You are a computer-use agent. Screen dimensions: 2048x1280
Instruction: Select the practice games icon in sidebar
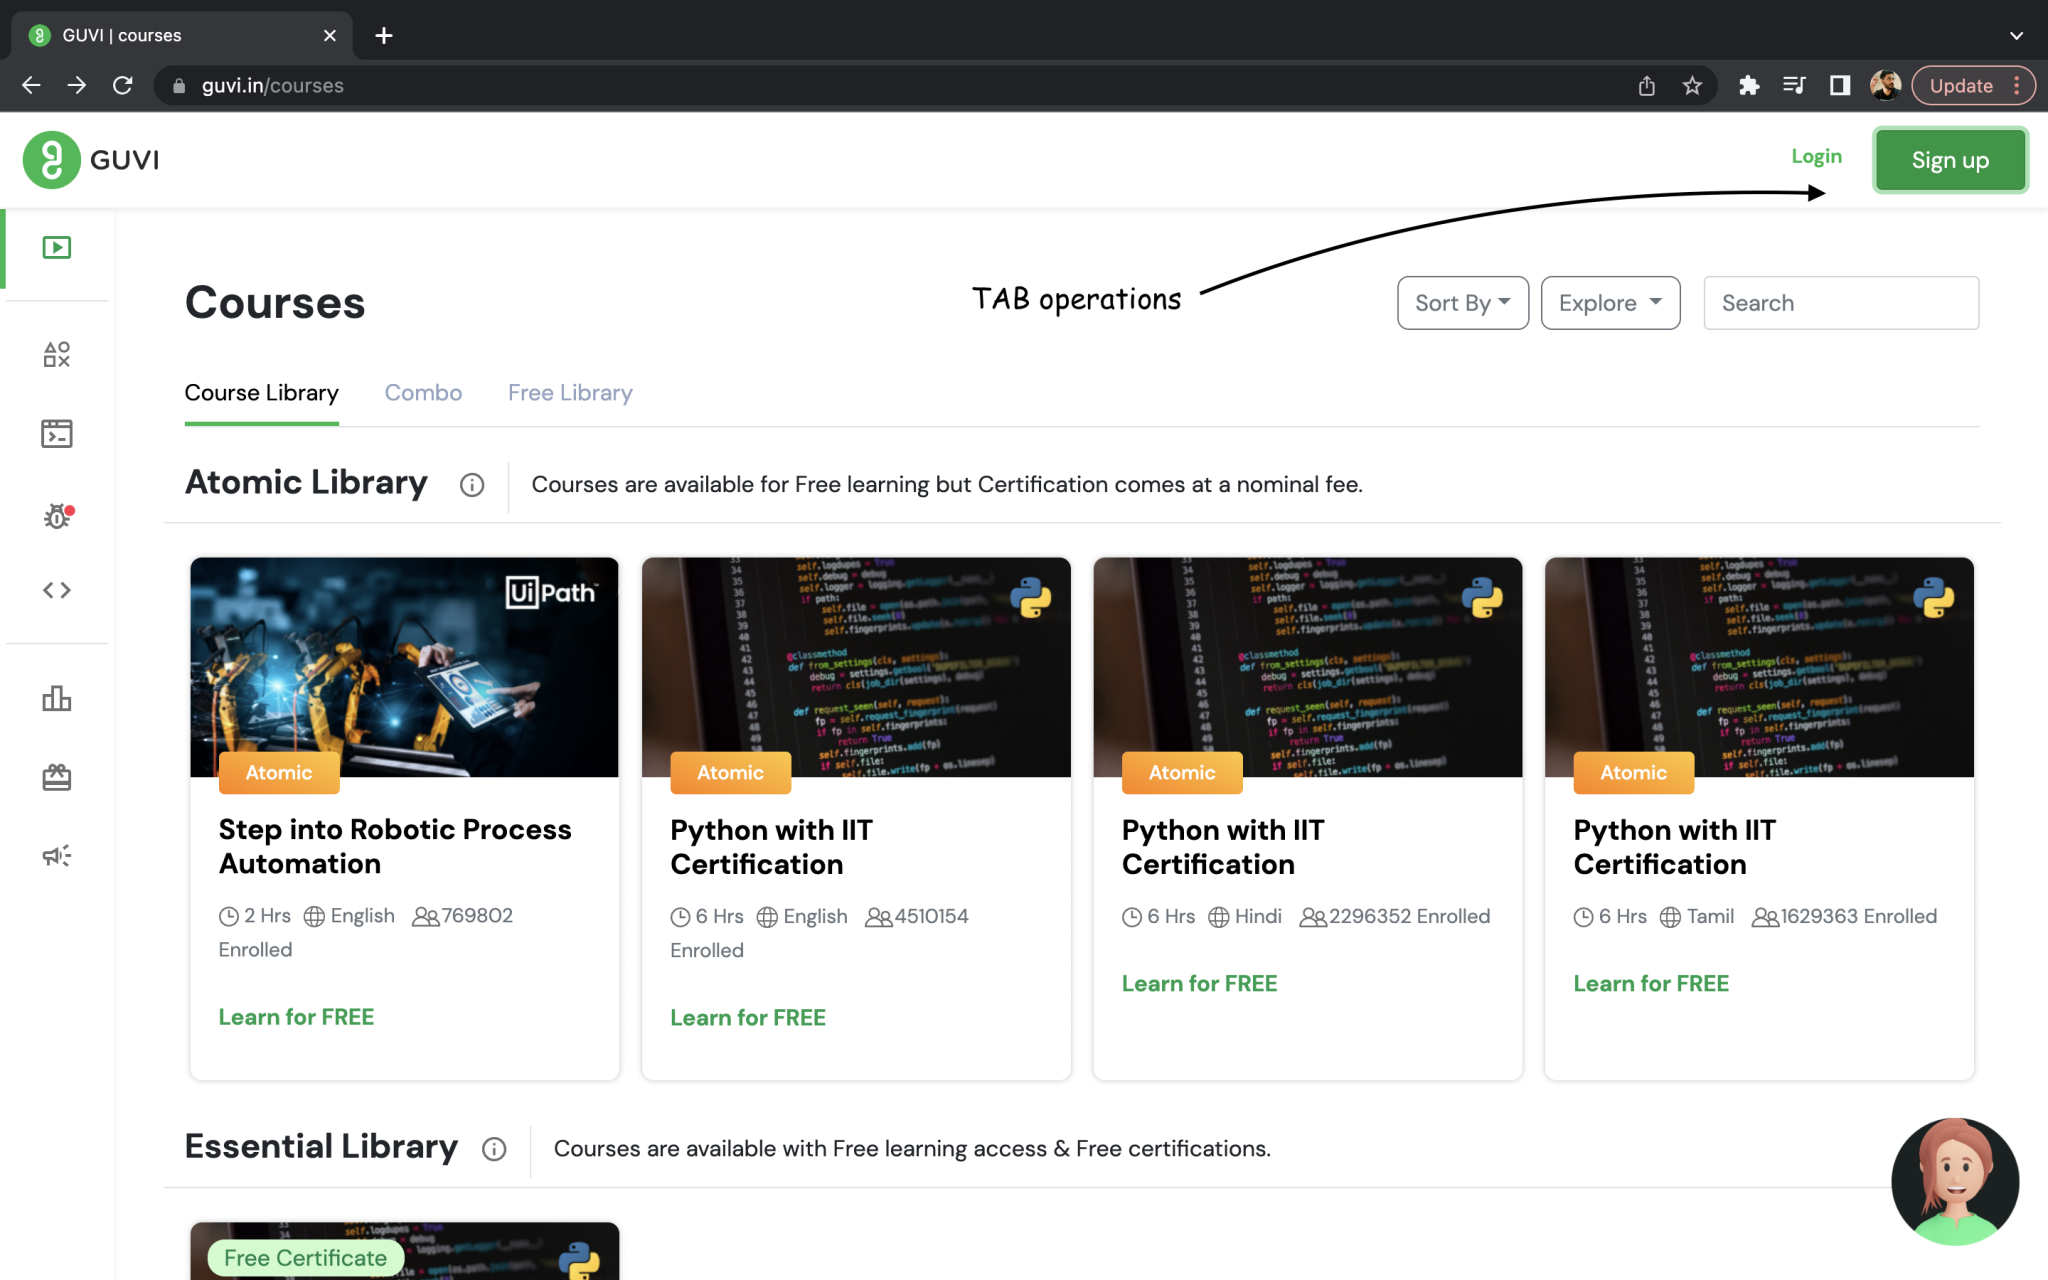[x=57, y=354]
